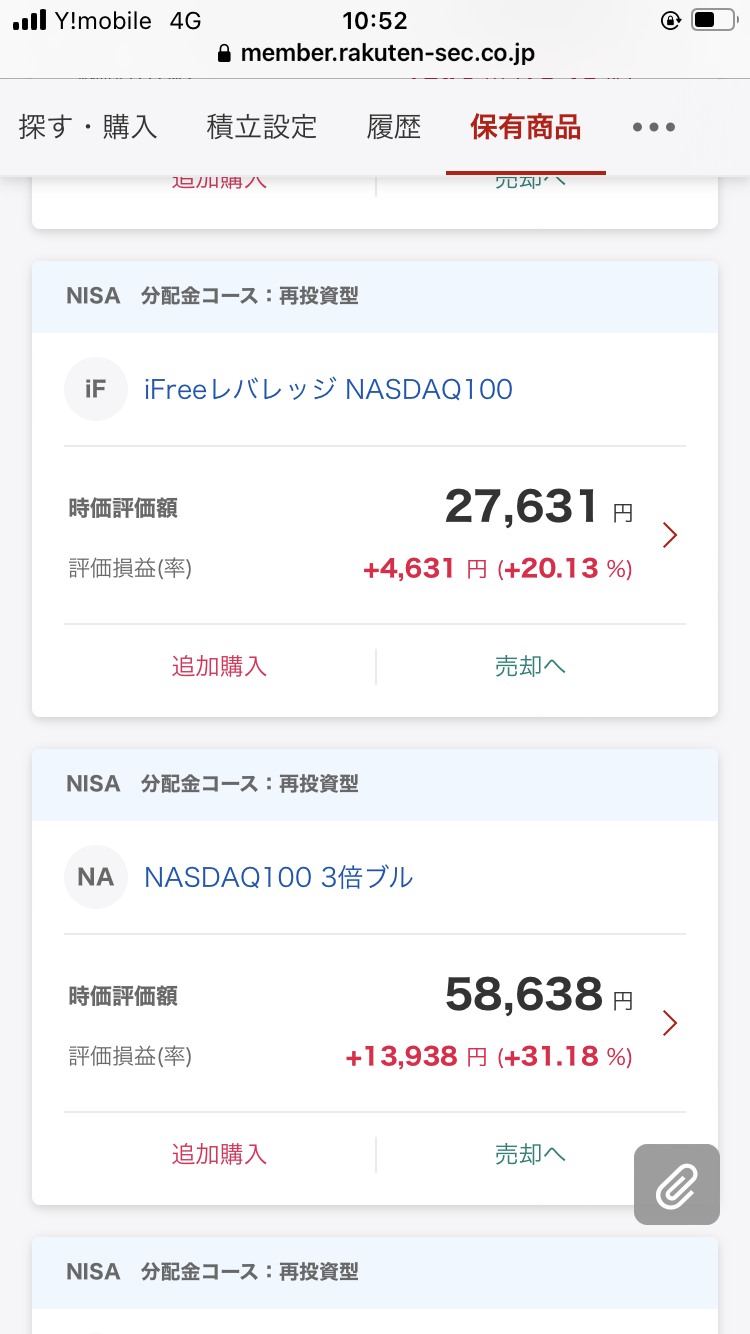Tap the NA fund badge icon
Screen dimensions: 750x1334
(96, 877)
